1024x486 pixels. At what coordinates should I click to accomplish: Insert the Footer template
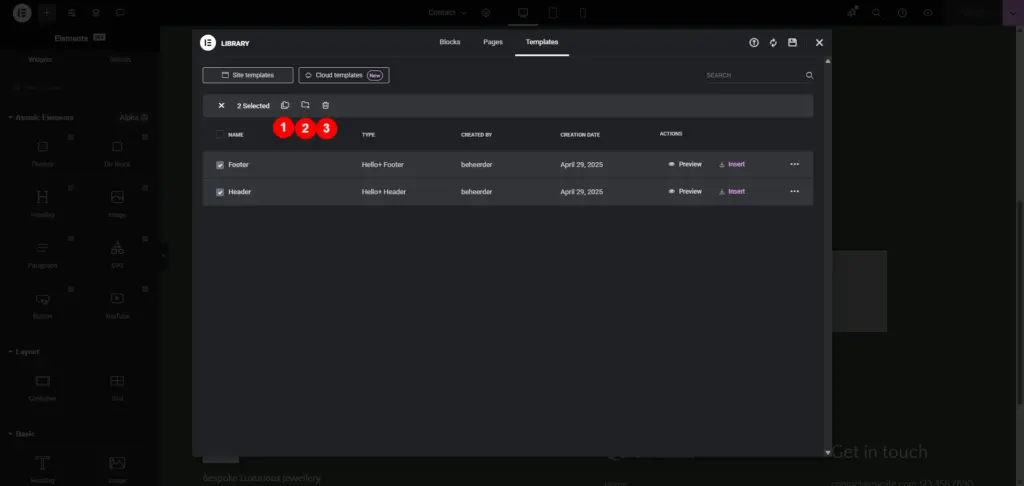click(732, 165)
